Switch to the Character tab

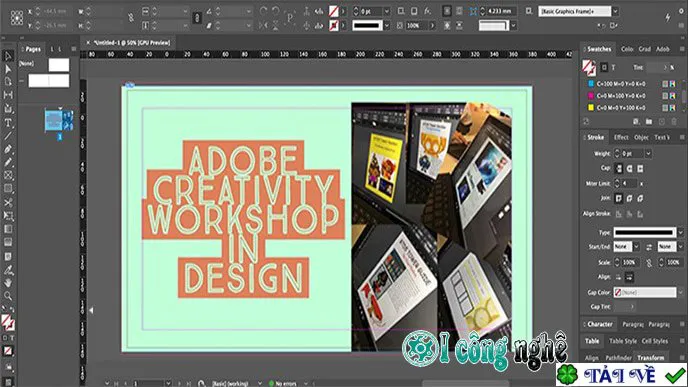click(600, 324)
